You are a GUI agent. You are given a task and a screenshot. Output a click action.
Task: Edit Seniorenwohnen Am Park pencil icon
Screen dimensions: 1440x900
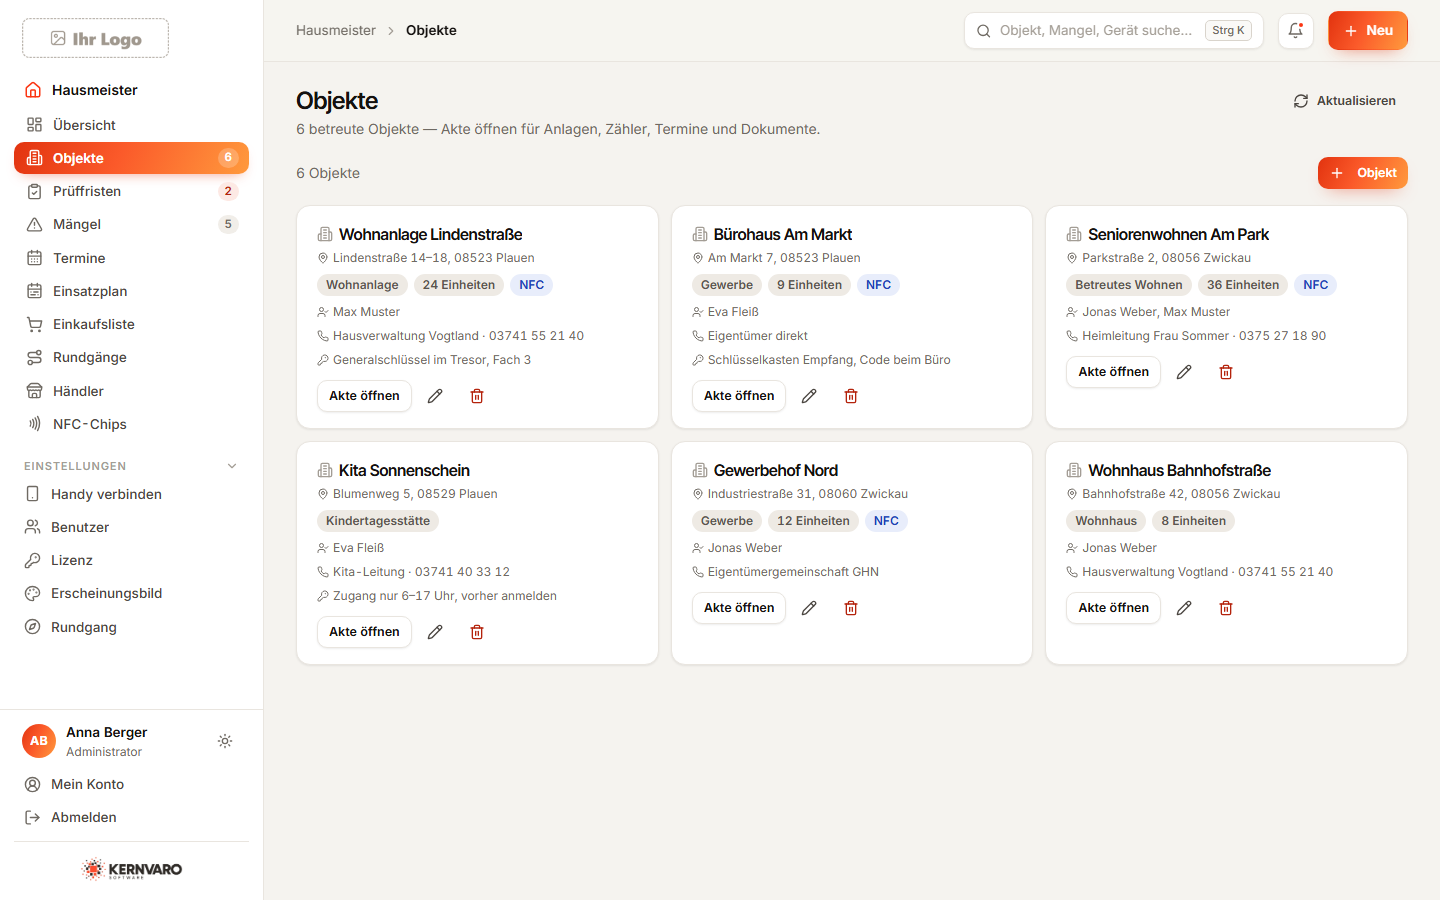pos(1184,372)
